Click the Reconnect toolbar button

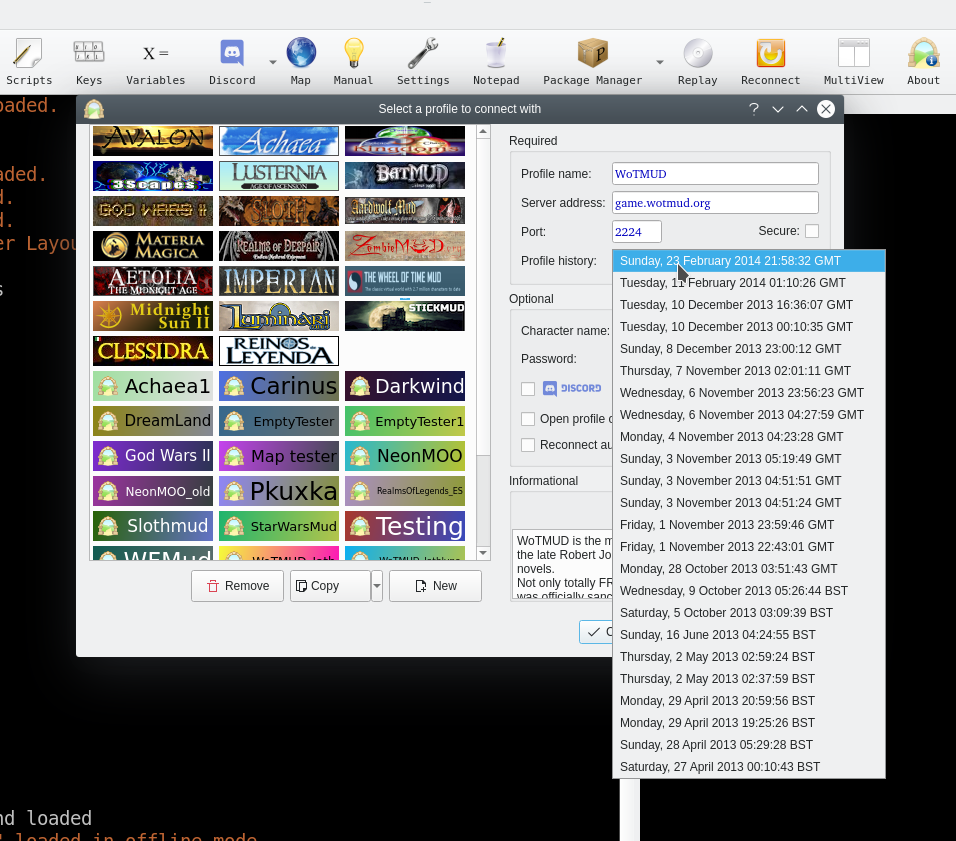tap(771, 62)
